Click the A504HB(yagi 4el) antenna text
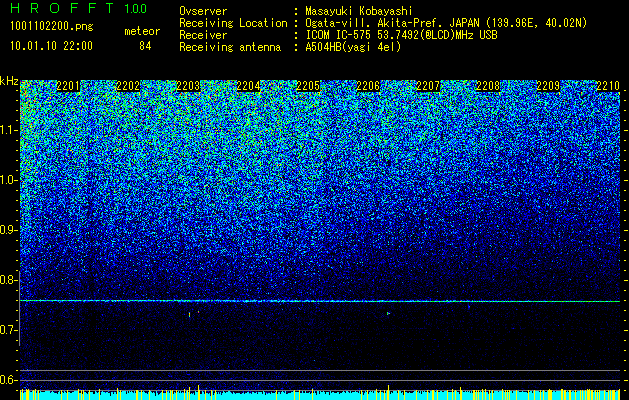The image size is (629, 400). click(353, 47)
